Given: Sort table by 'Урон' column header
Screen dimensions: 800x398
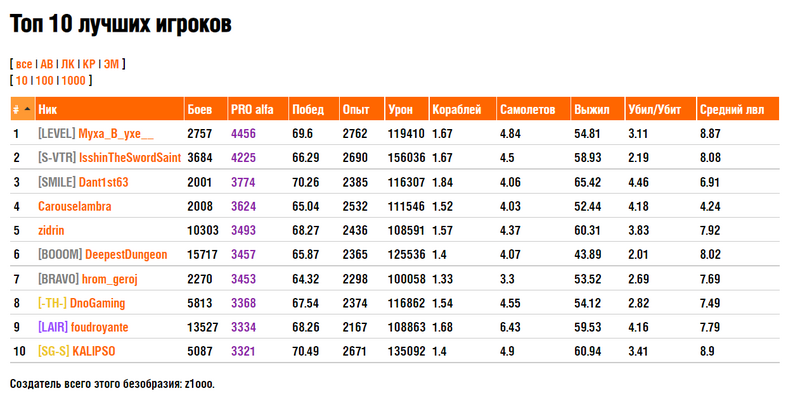Looking at the screenshot, I should tap(401, 110).
